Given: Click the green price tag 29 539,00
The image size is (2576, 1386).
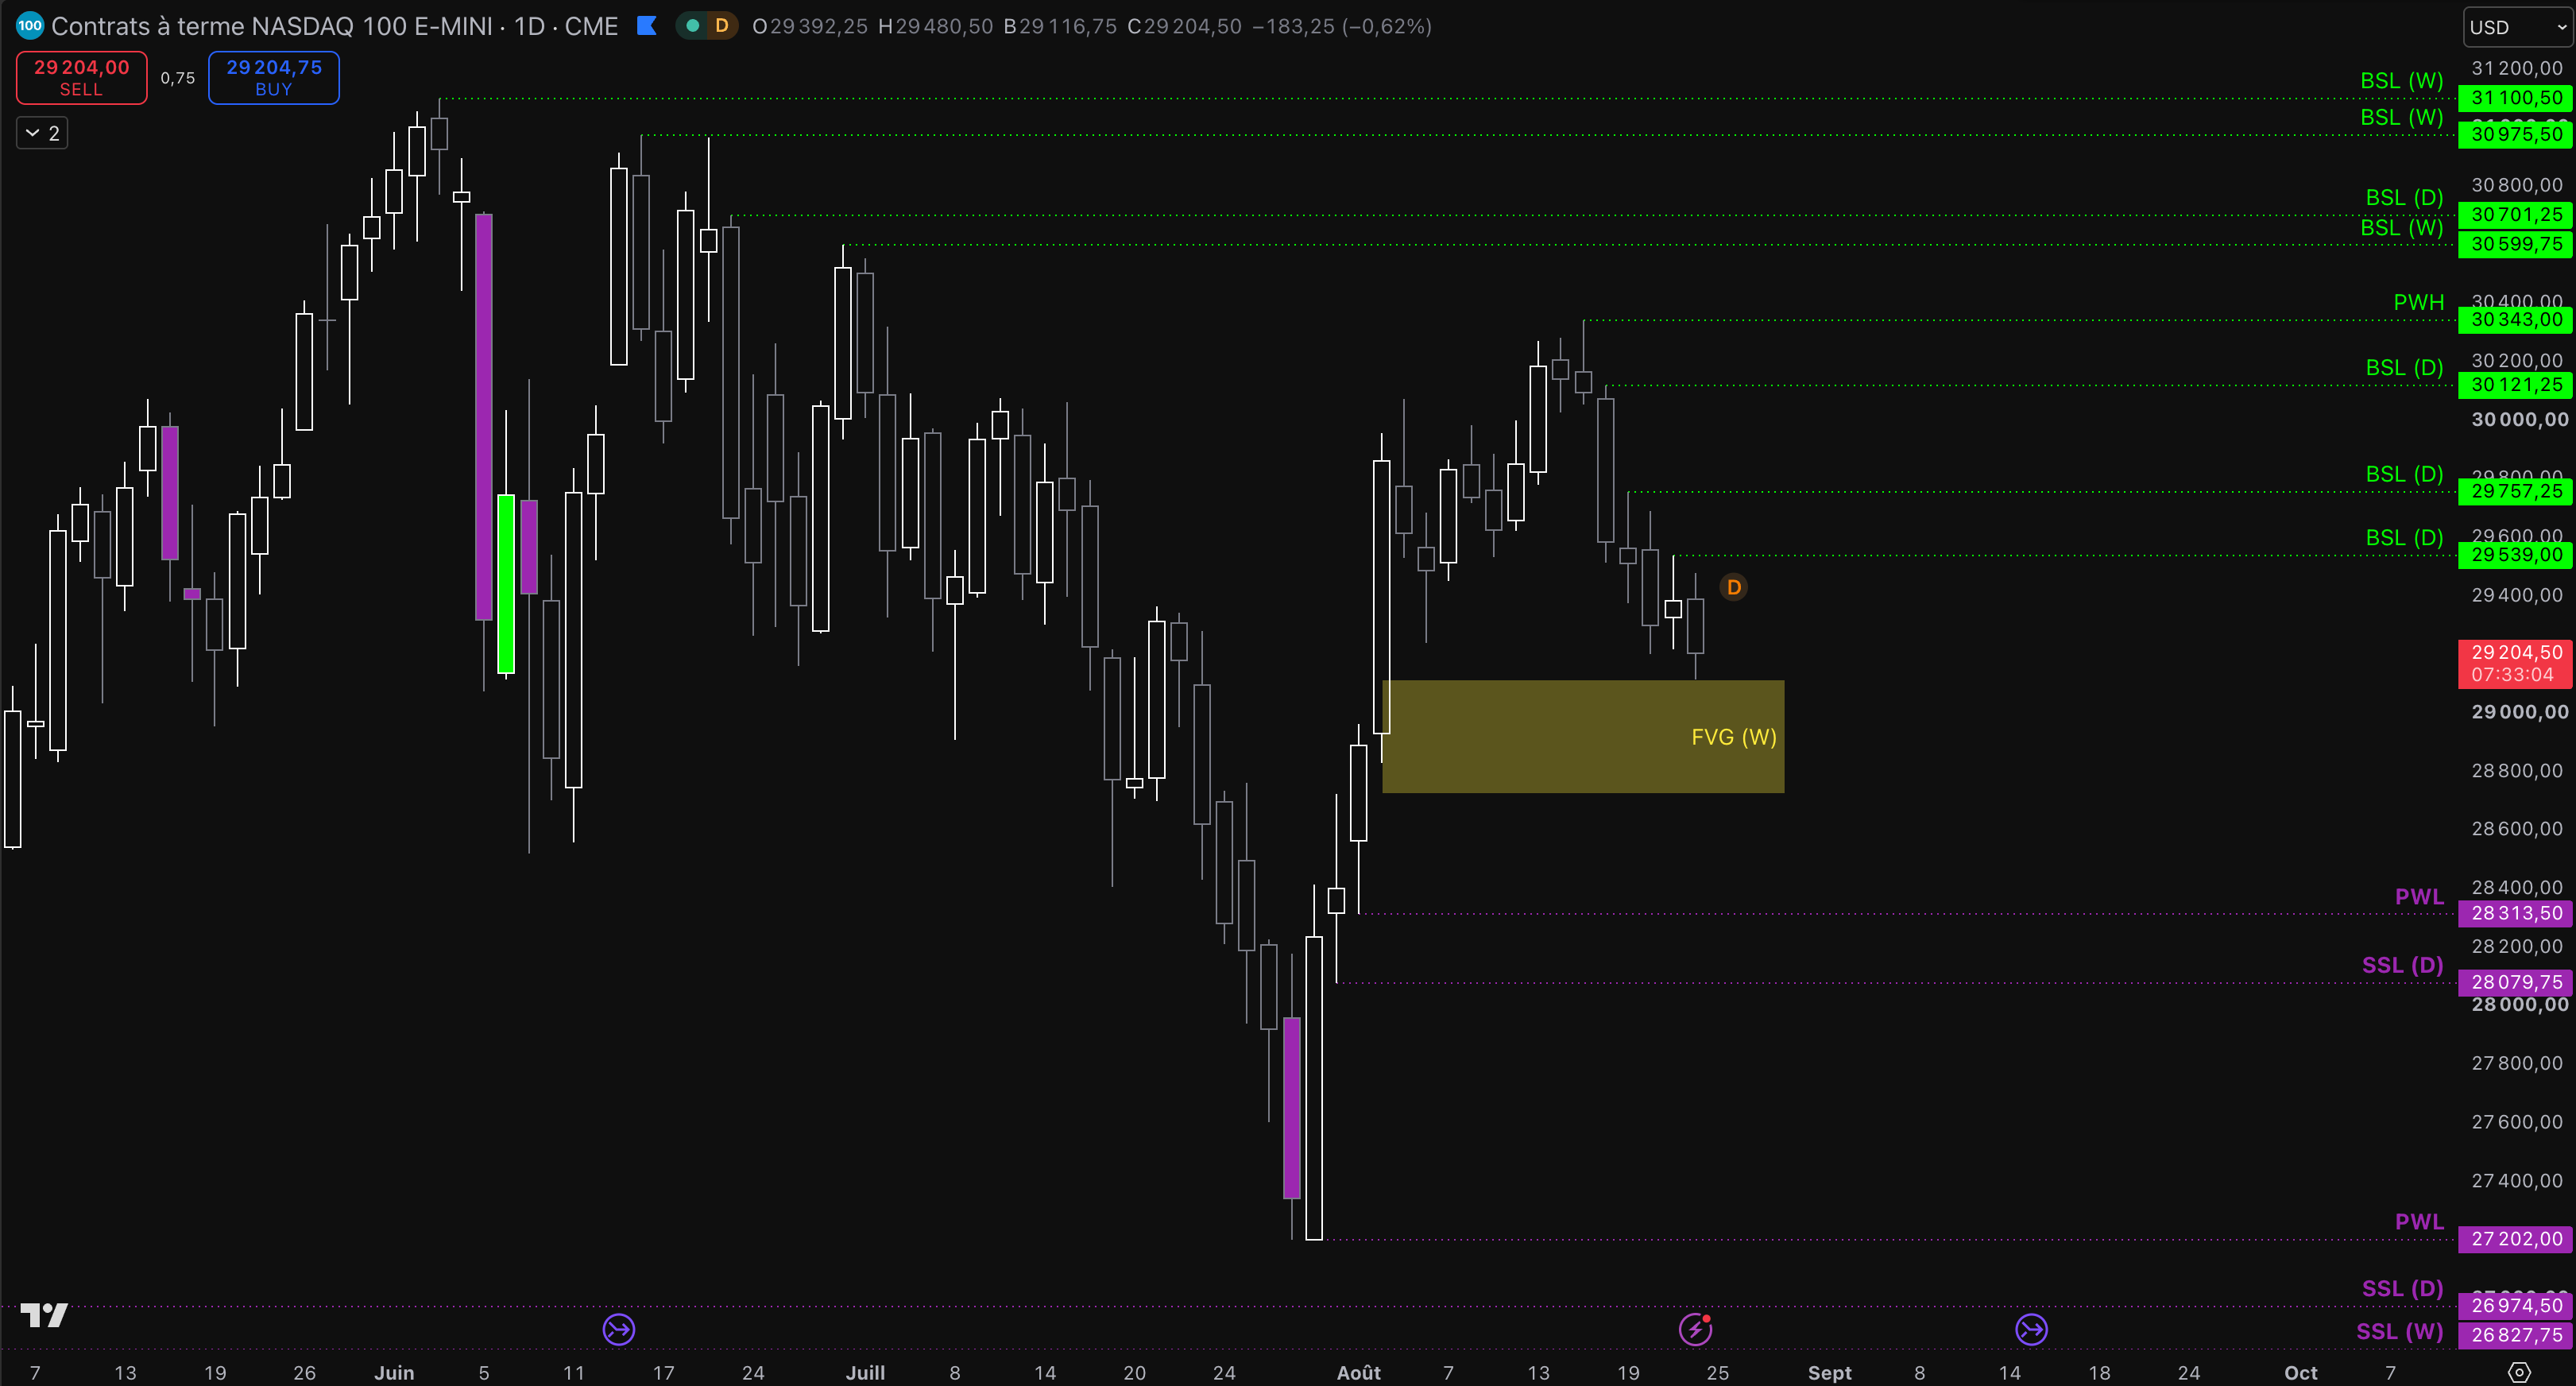Looking at the screenshot, I should [x=2515, y=555].
